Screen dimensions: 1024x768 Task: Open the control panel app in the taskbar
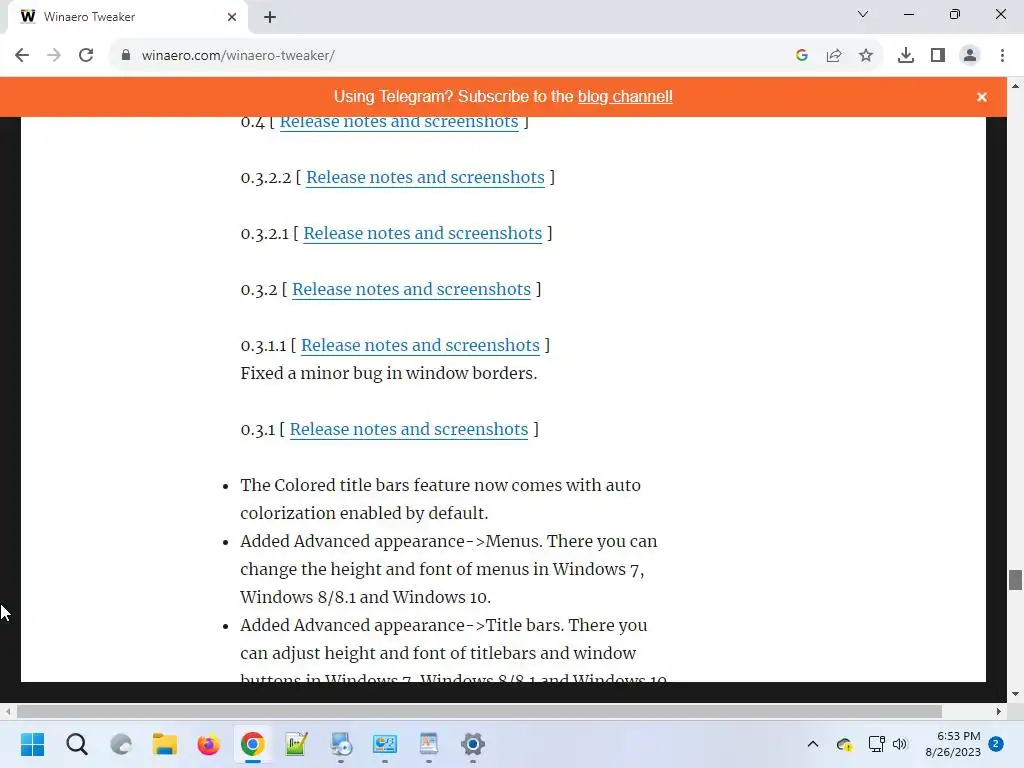click(385, 744)
